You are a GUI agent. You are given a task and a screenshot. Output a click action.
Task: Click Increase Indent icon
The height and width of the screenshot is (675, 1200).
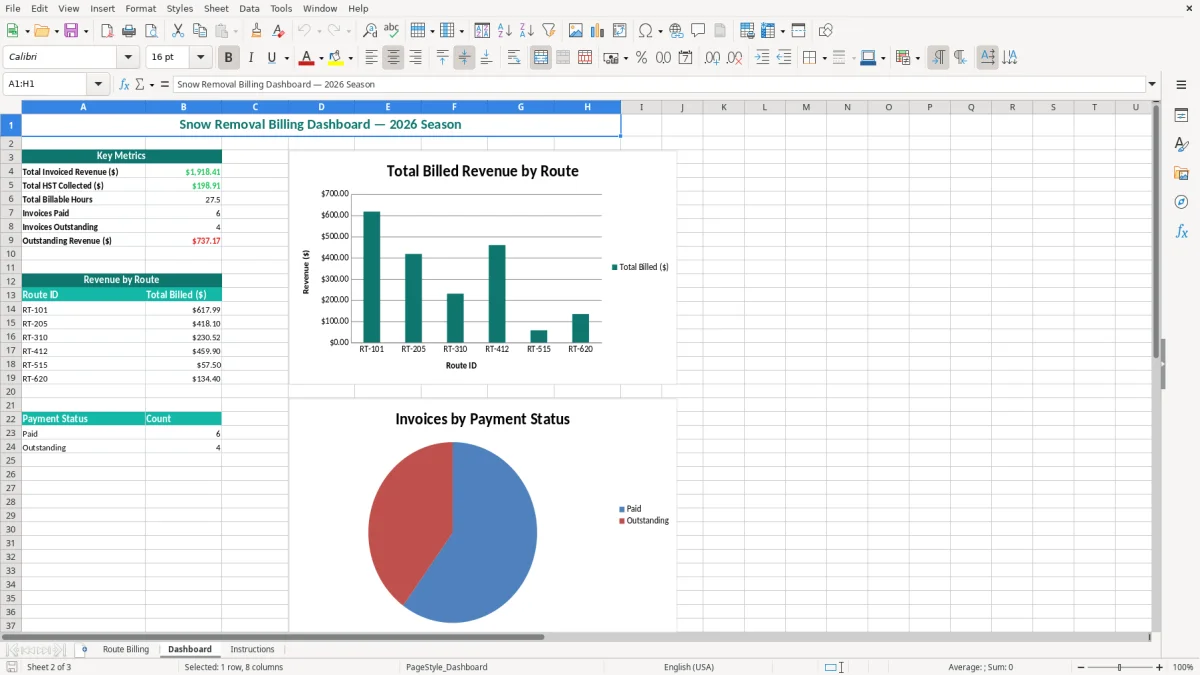point(762,58)
